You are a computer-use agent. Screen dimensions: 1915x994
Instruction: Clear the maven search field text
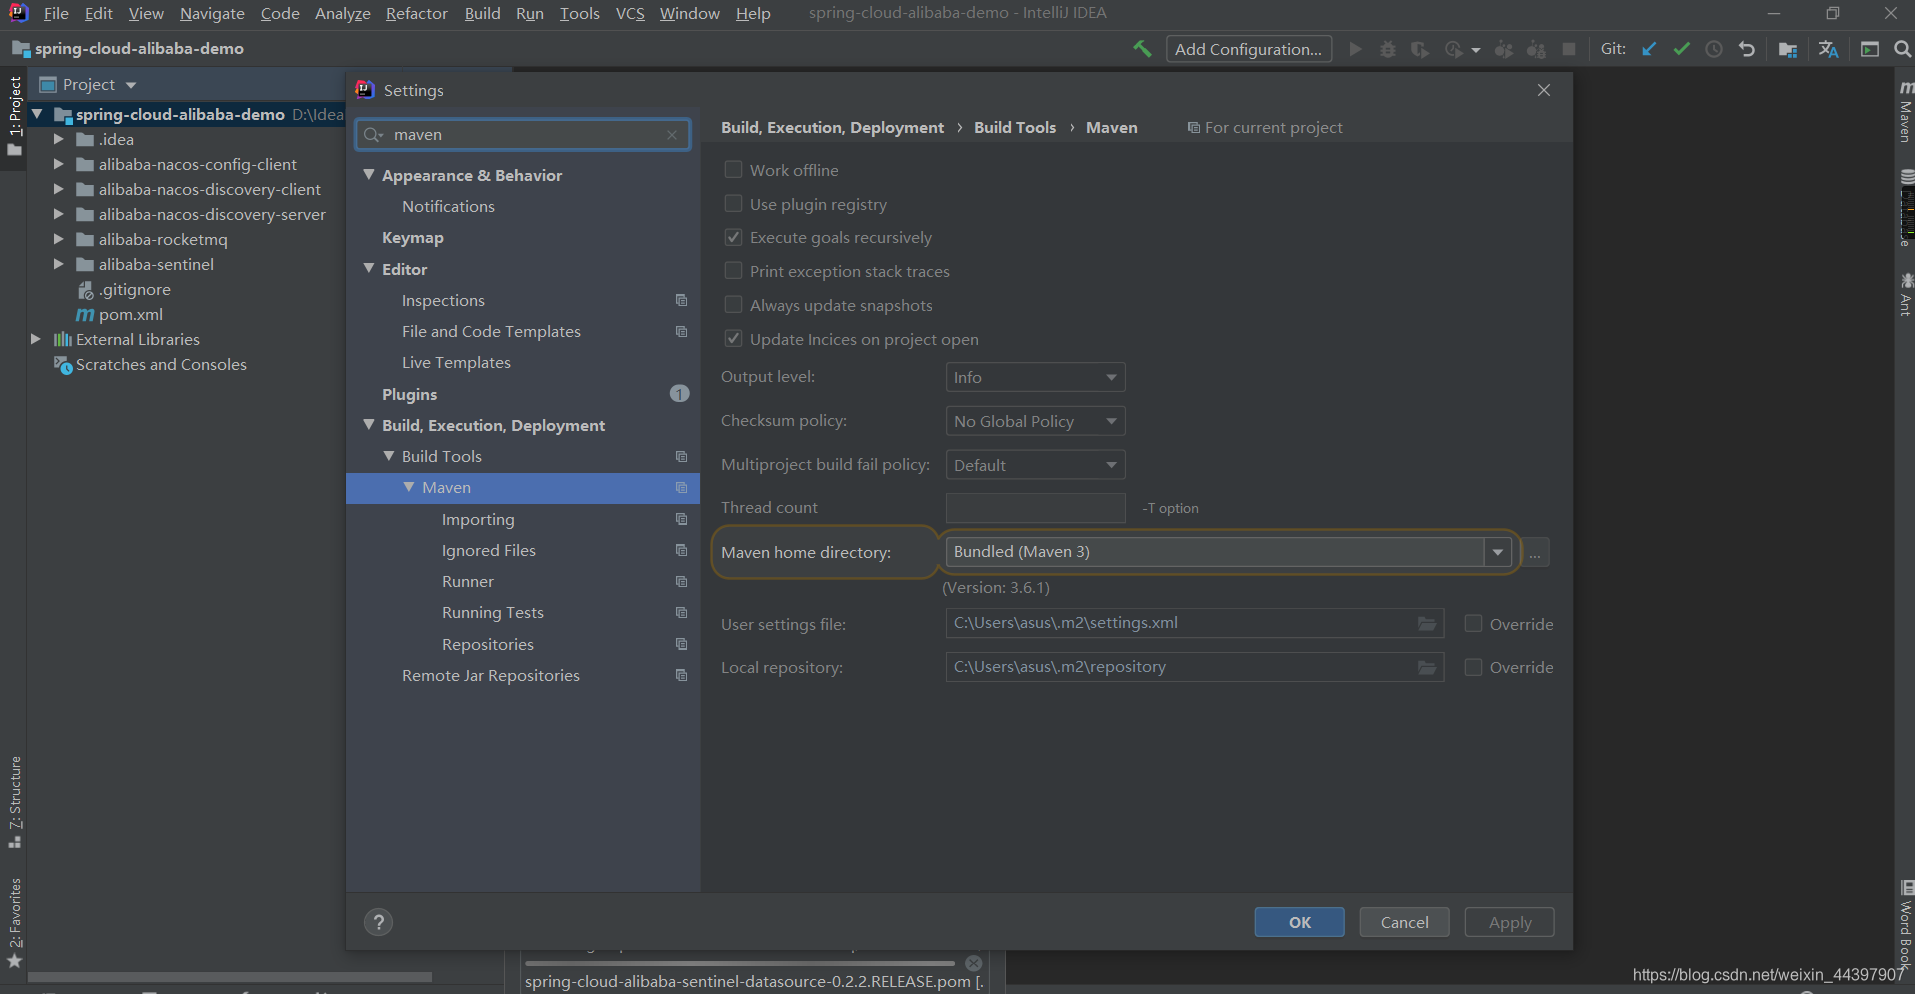(x=672, y=135)
